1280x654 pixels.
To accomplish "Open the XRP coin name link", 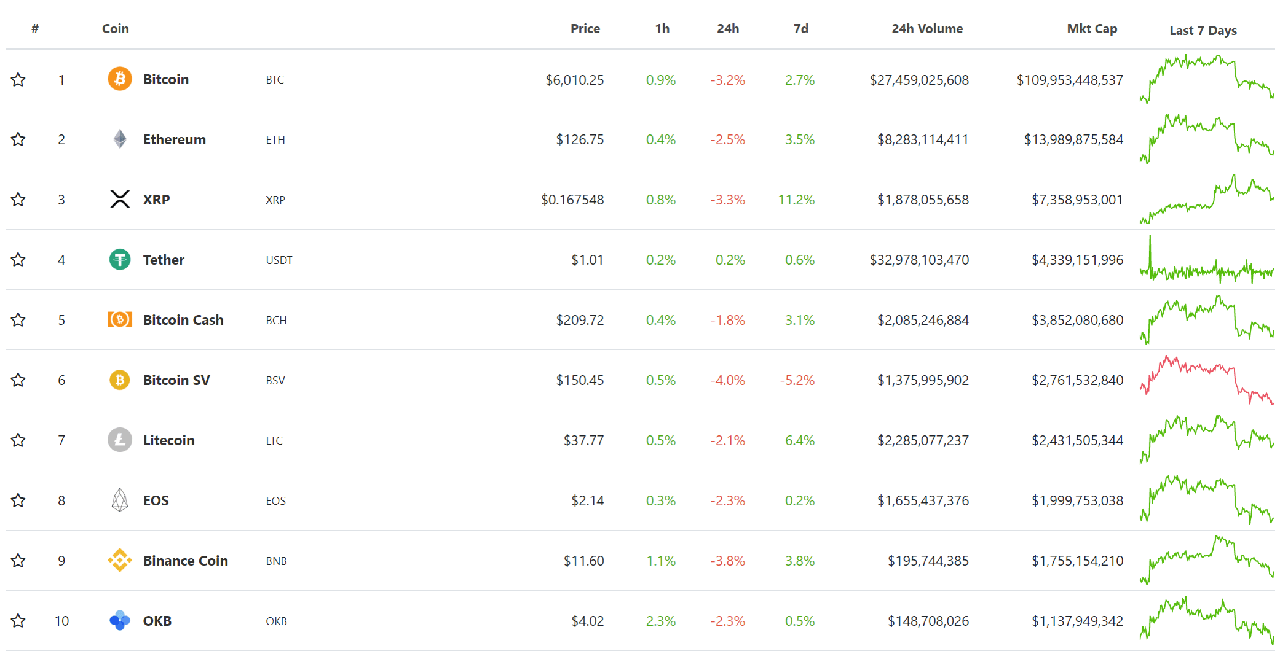I will point(156,199).
